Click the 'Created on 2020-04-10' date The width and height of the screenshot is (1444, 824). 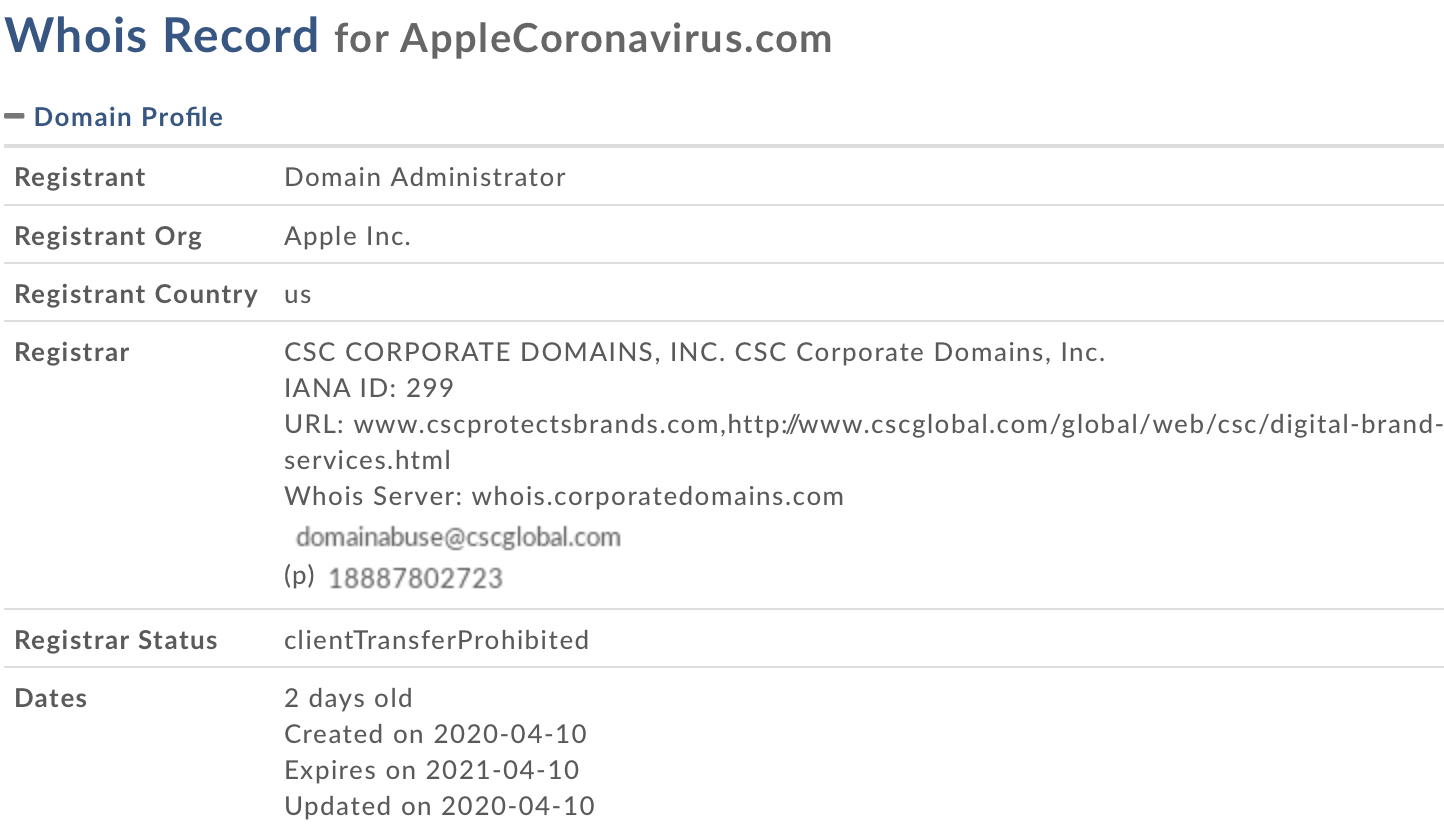point(435,734)
